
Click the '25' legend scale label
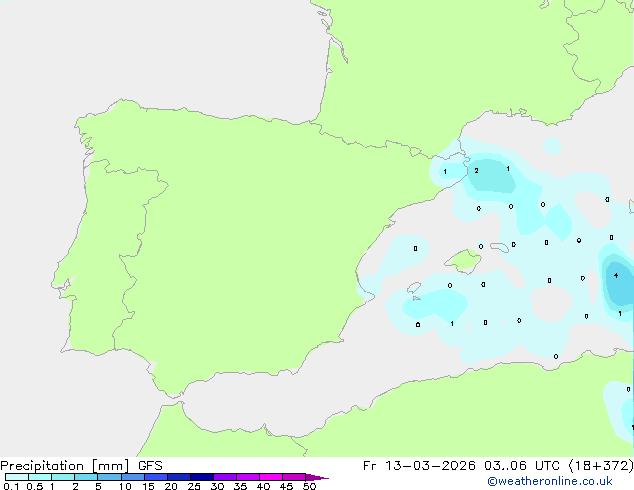click(194, 486)
